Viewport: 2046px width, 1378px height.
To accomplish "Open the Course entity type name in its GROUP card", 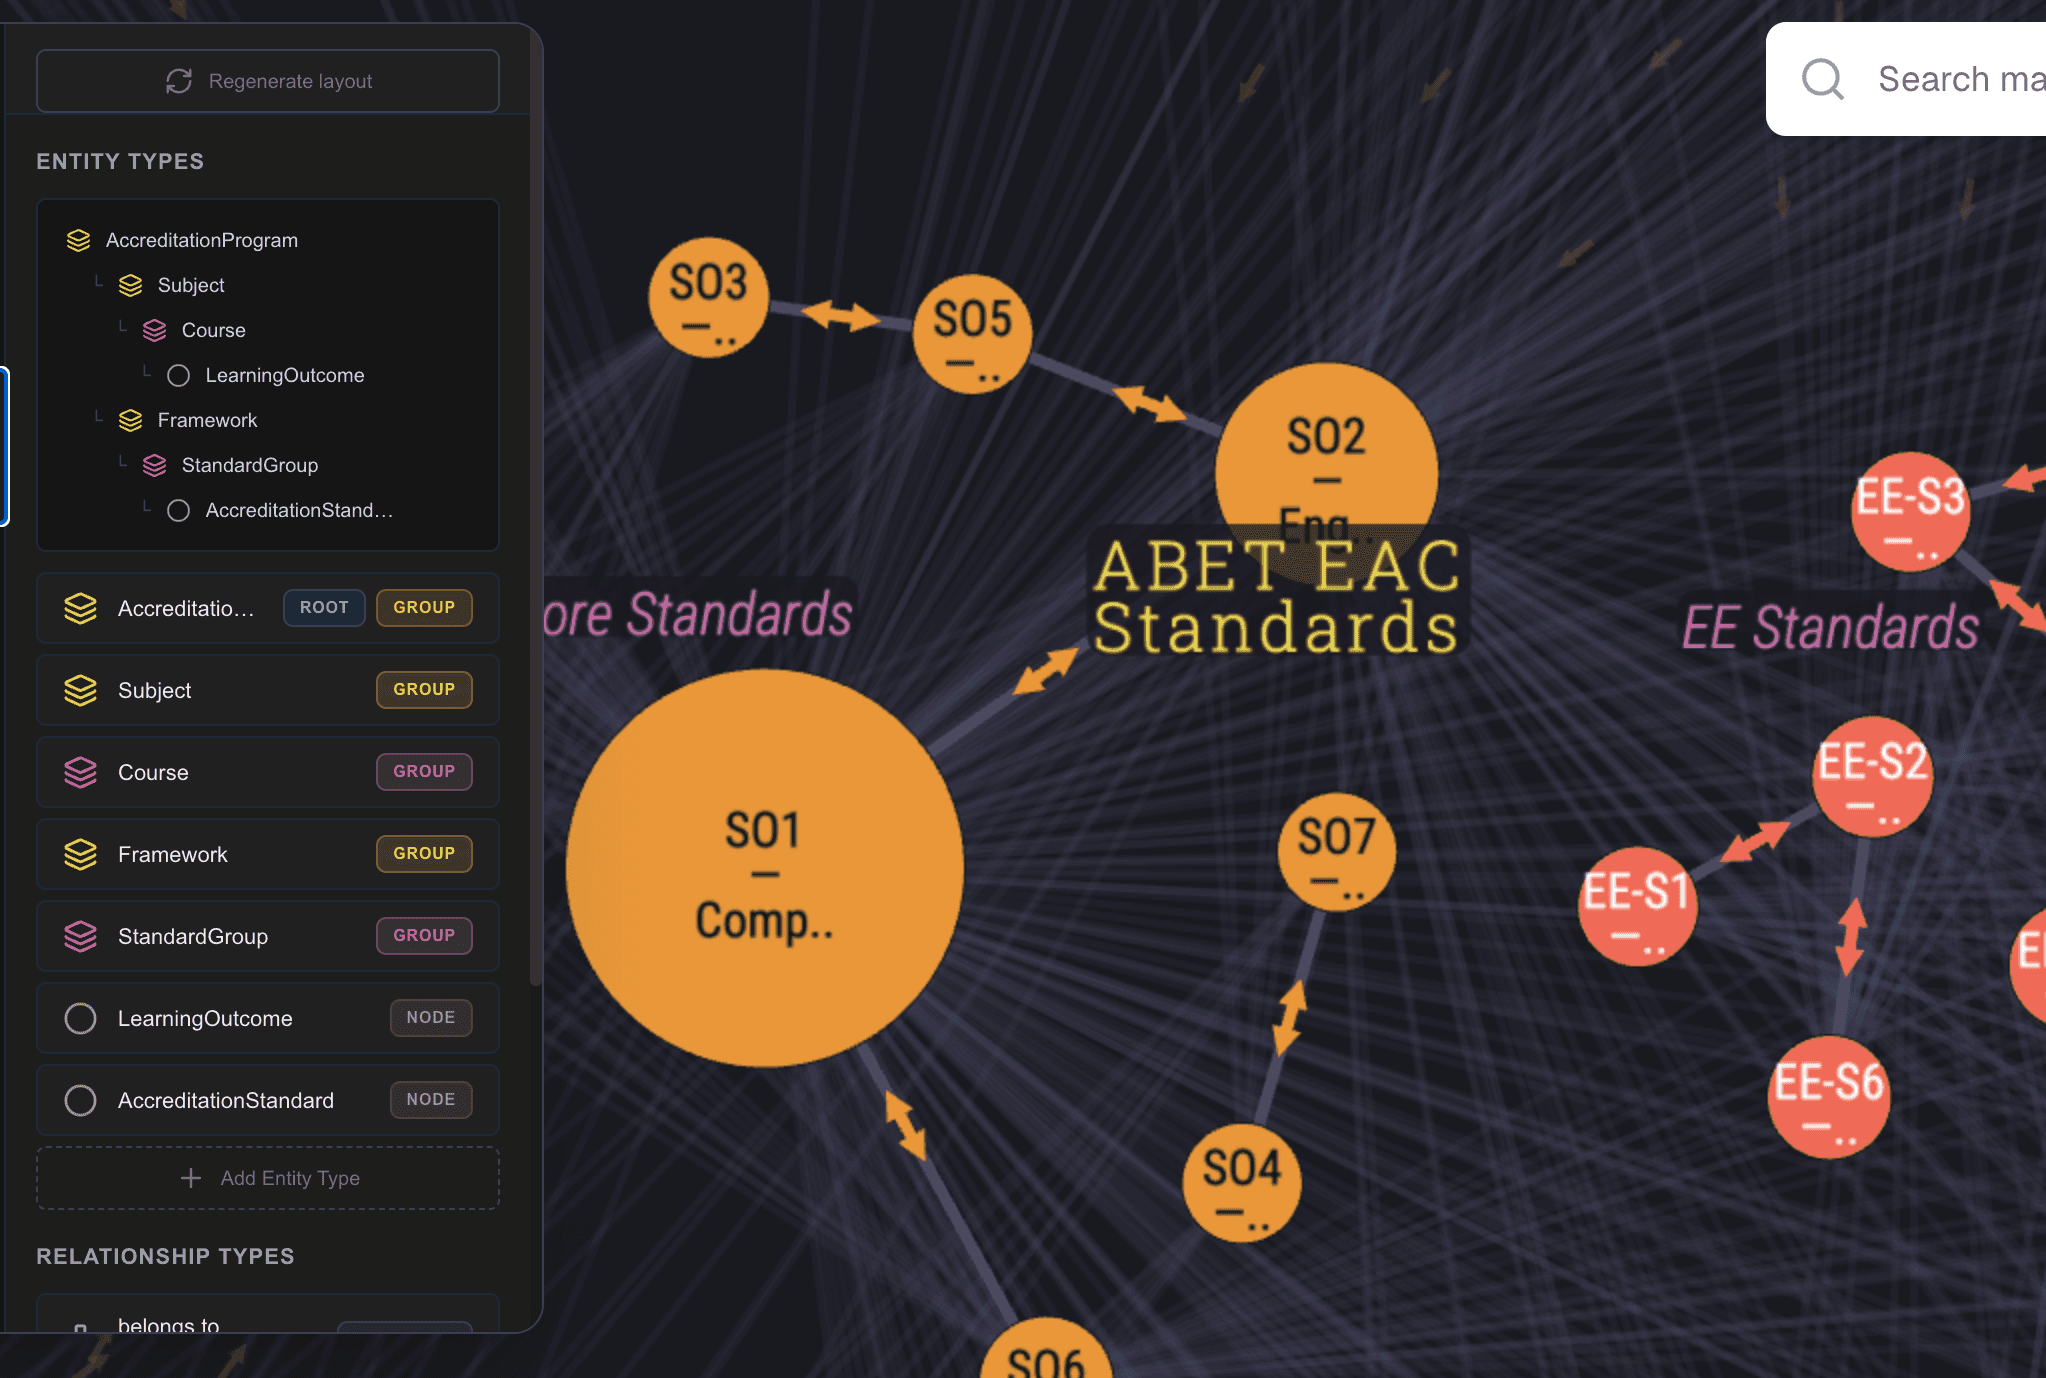I will [x=153, y=772].
